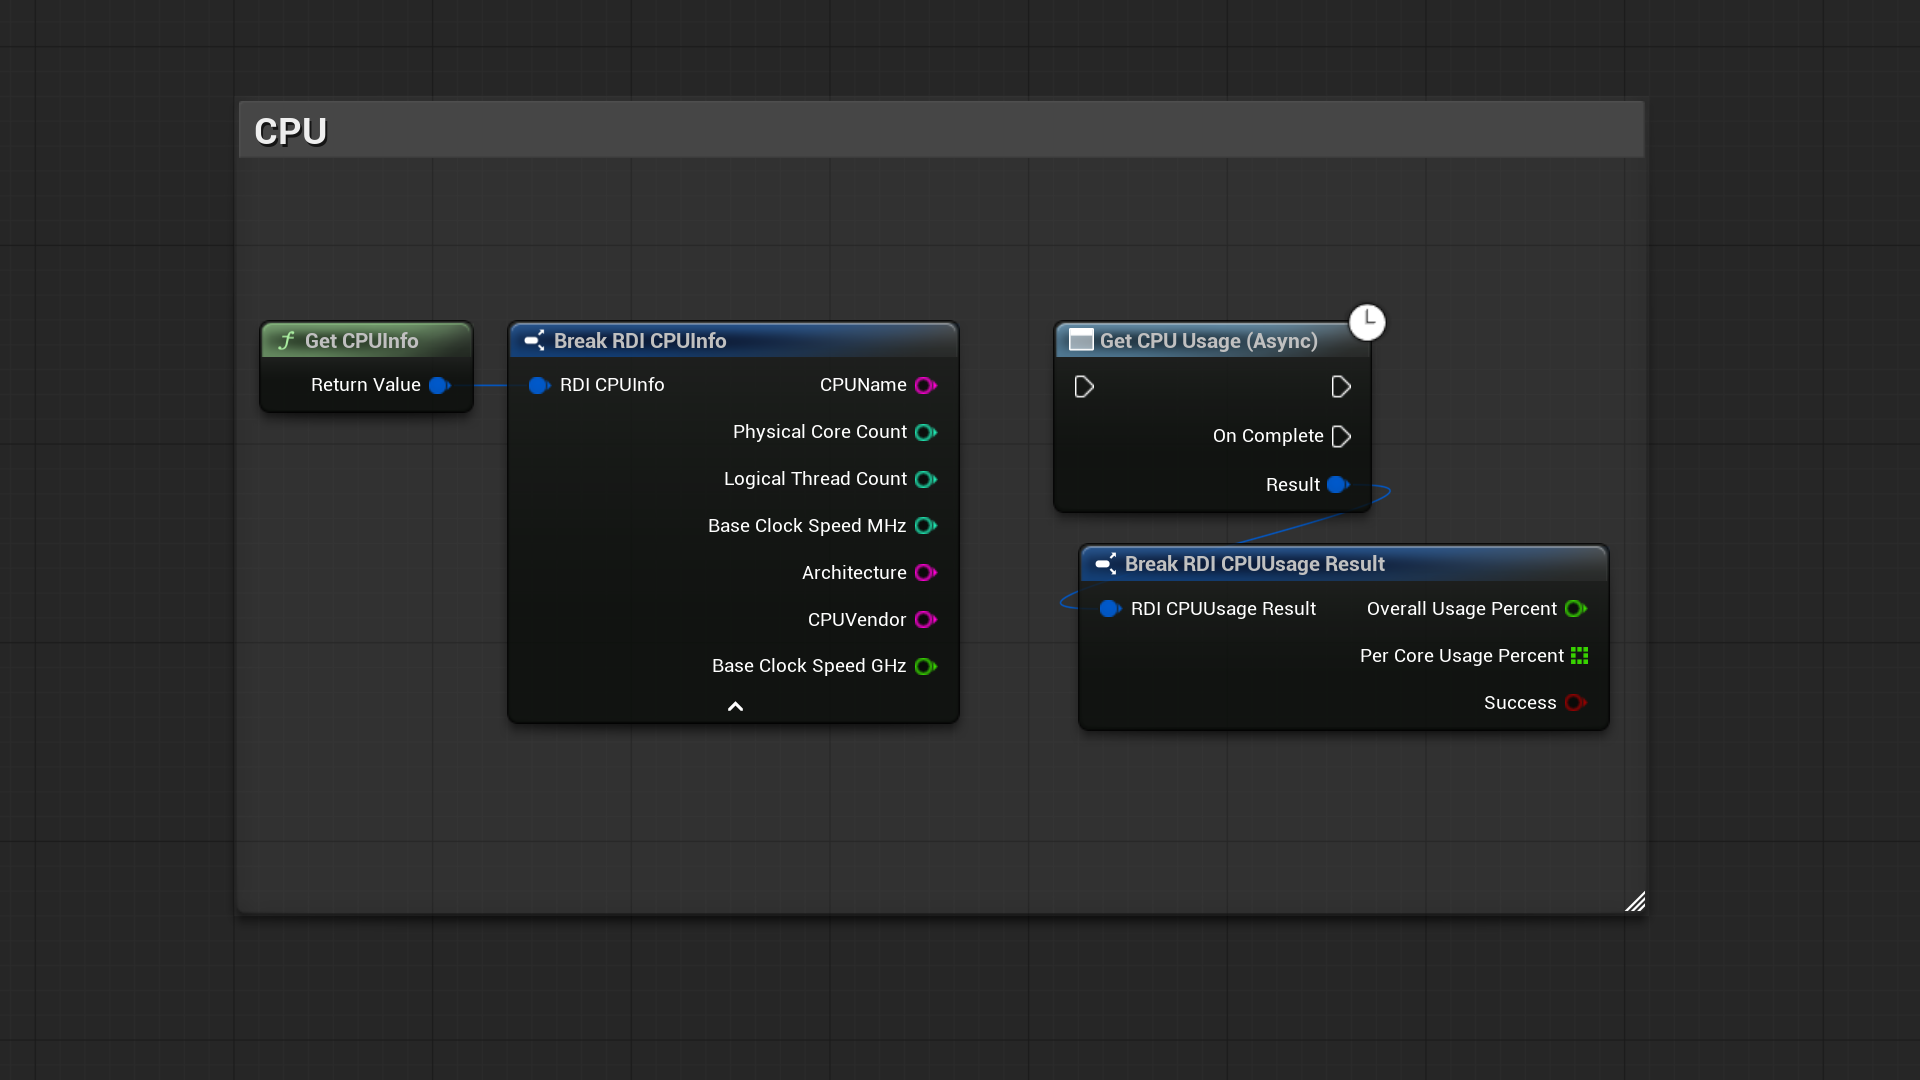1920x1080 pixels.
Task: Click the input execution pin of Get CPU Usage
Action: 1084,387
